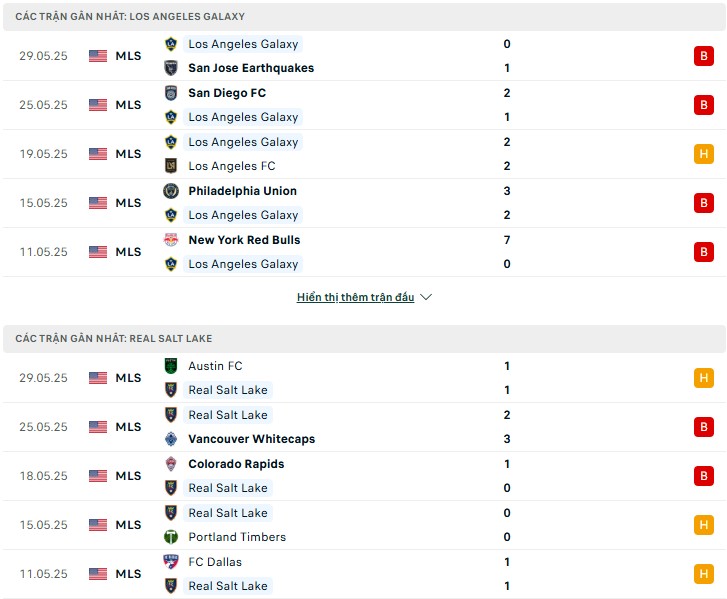Click the New York Red Bulls logo

tap(171, 240)
